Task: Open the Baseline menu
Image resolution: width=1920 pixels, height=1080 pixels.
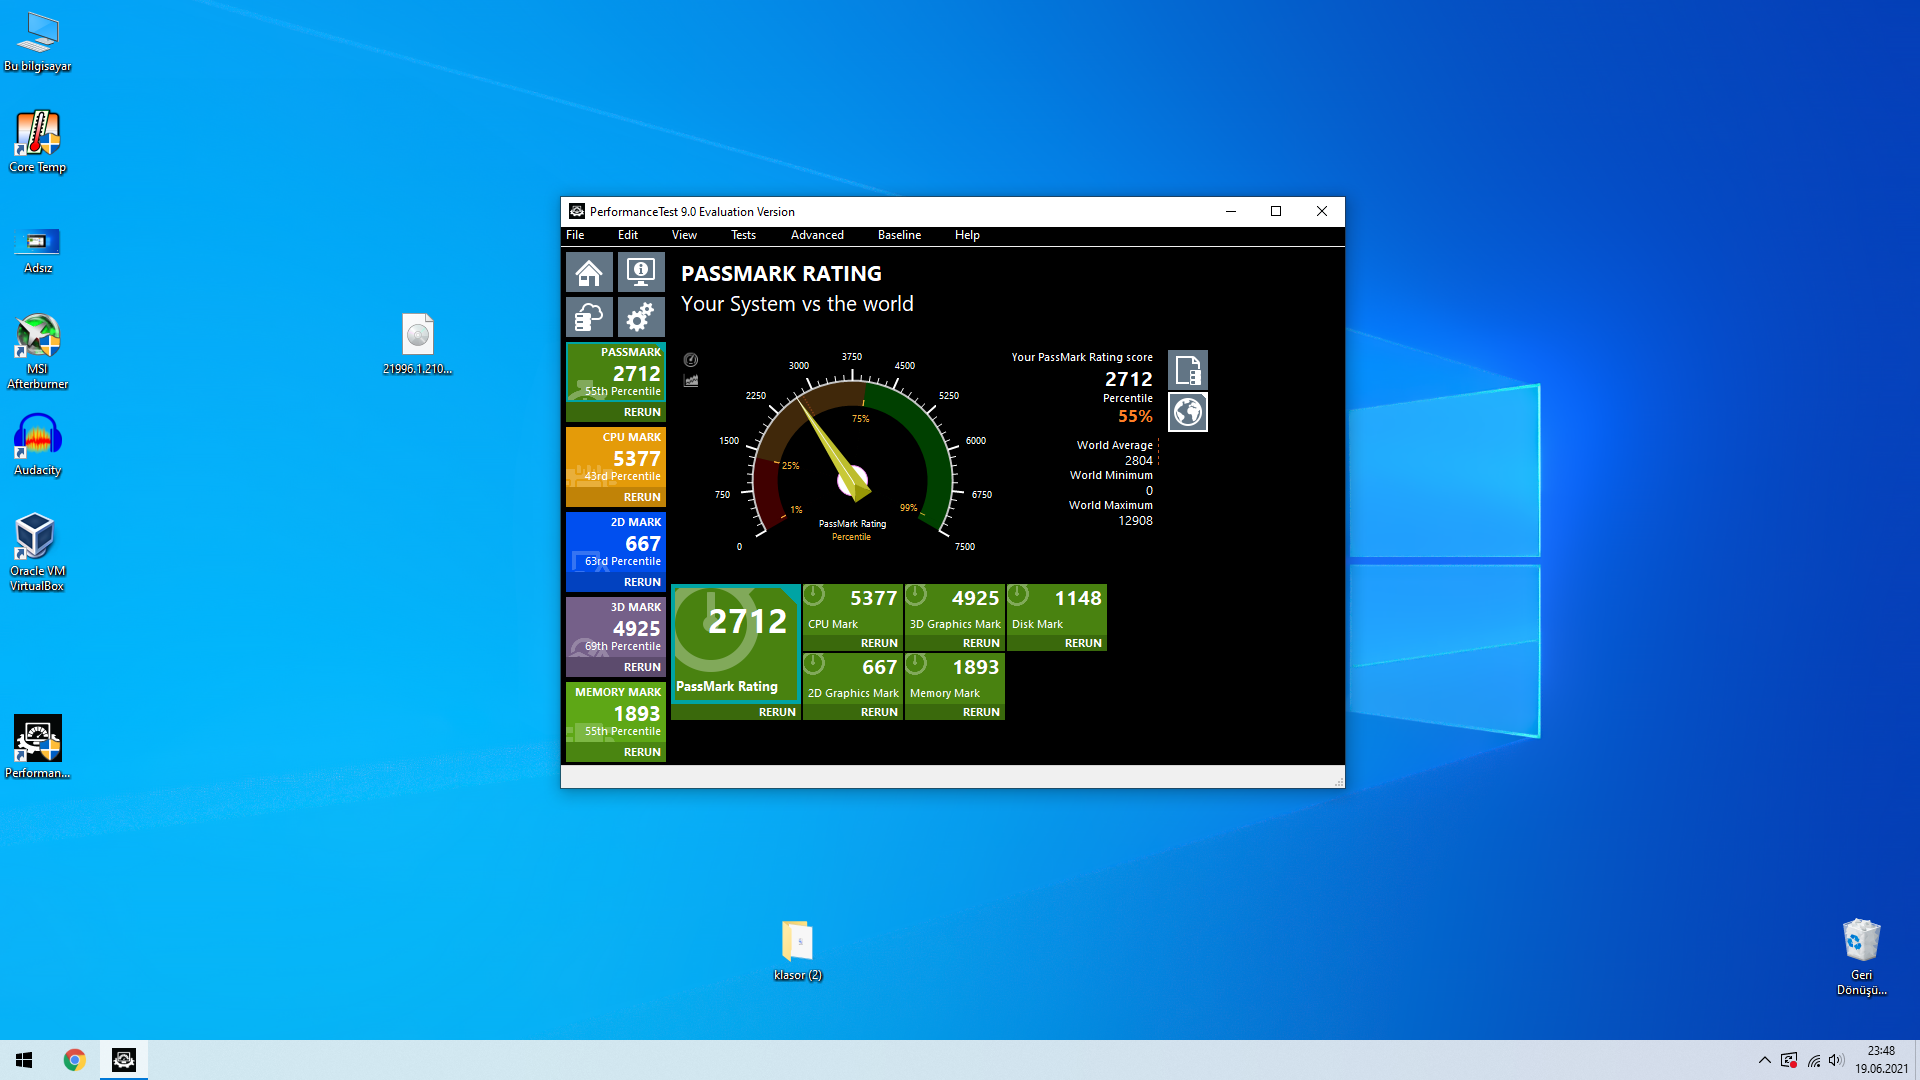Action: 899,235
